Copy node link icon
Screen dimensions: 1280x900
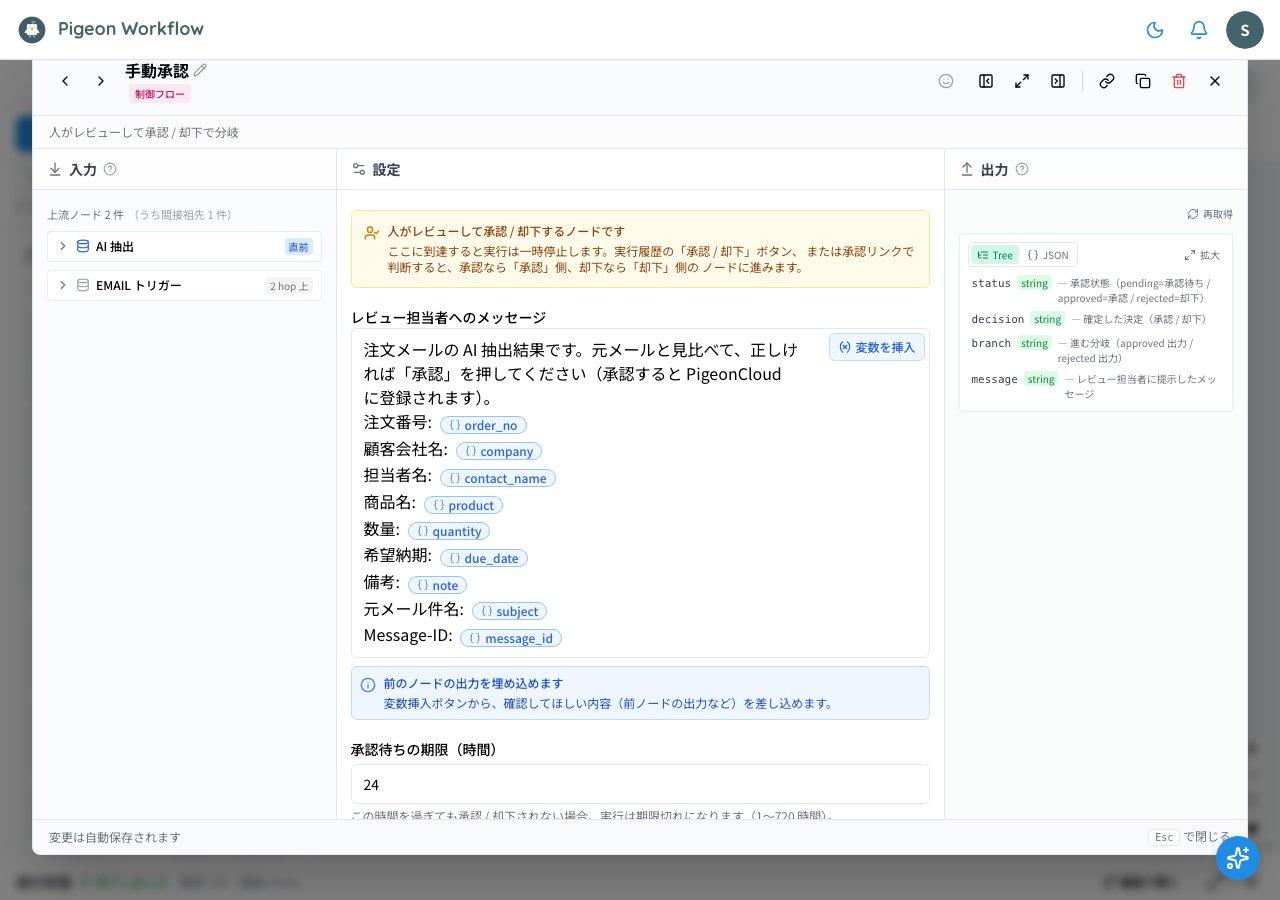(x=1107, y=81)
